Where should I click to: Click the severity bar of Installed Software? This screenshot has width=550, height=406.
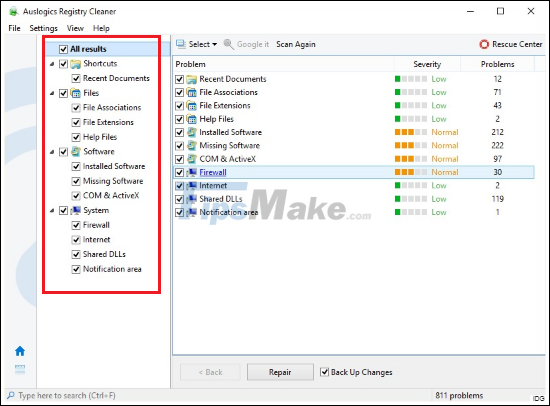[411, 132]
